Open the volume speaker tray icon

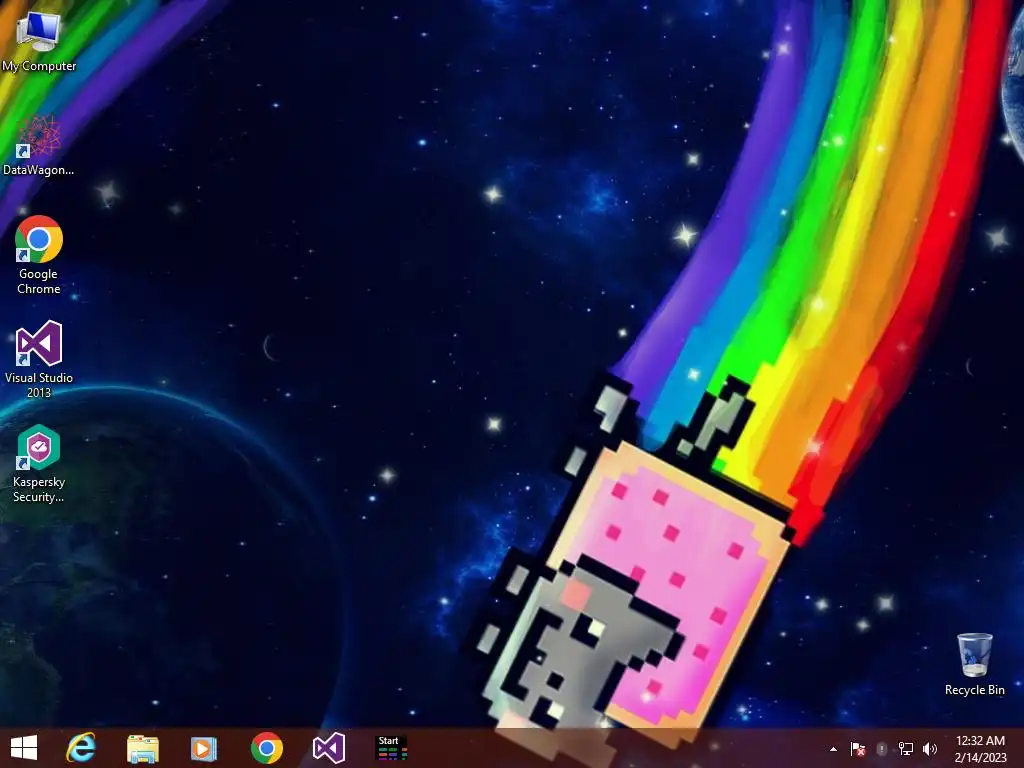click(x=930, y=749)
